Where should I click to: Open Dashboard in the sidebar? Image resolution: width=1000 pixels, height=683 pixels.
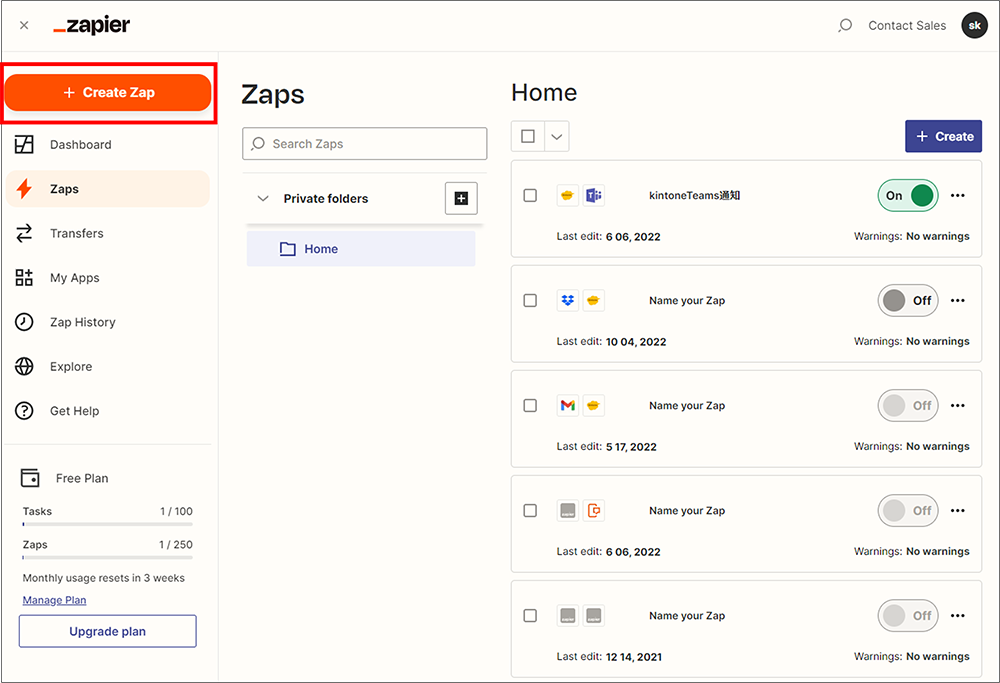pos(108,145)
